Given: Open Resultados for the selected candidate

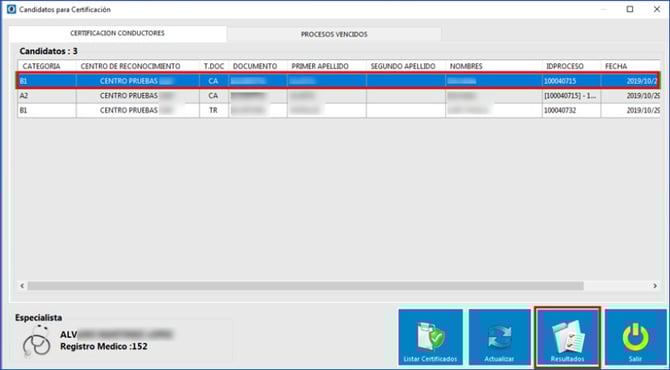Looking at the screenshot, I should click(x=567, y=337).
